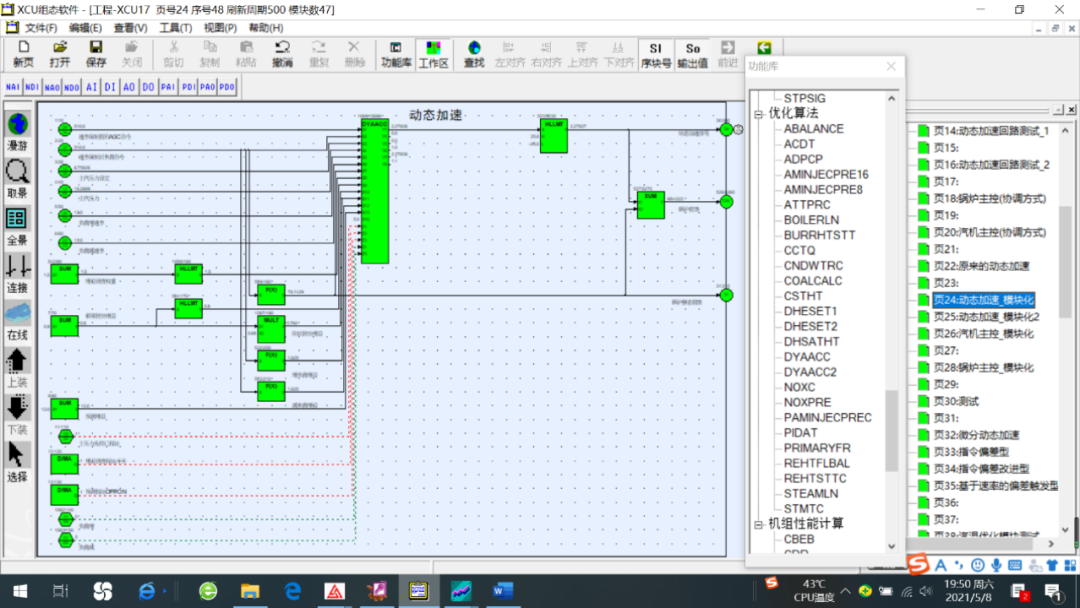Viewport: 1080px width, 608px height.
Task: Open the 视图(P) menu
Action: pyautogui.click(x=220, y=28)
